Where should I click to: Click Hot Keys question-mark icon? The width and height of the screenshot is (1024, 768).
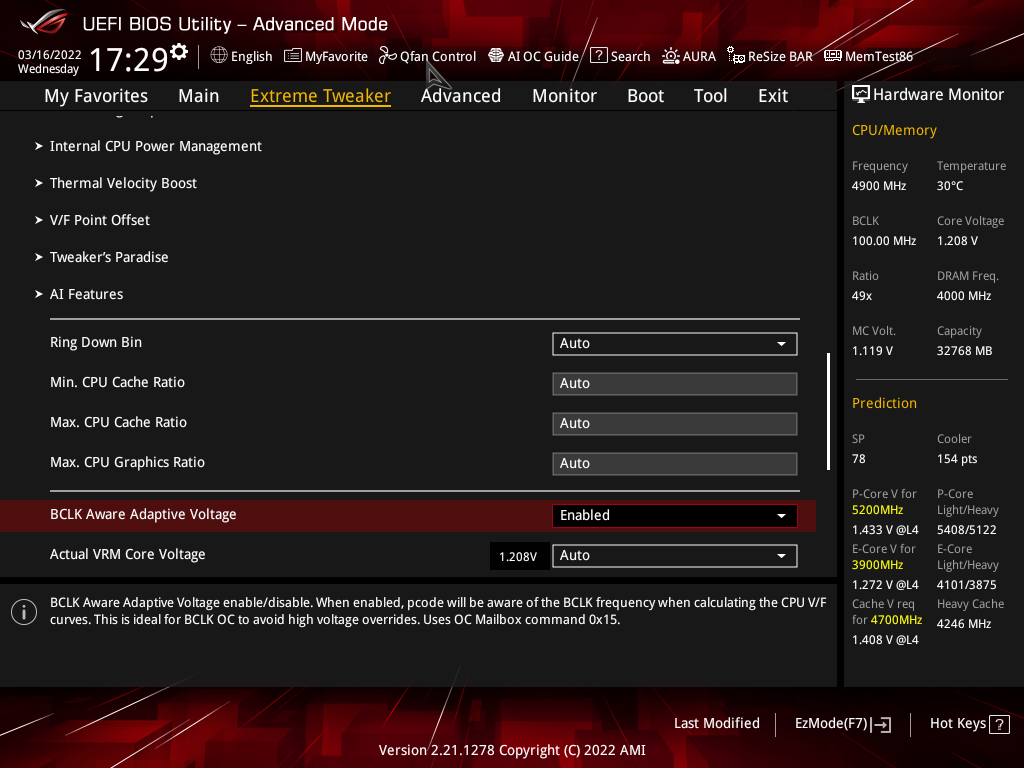coord(999,724)
